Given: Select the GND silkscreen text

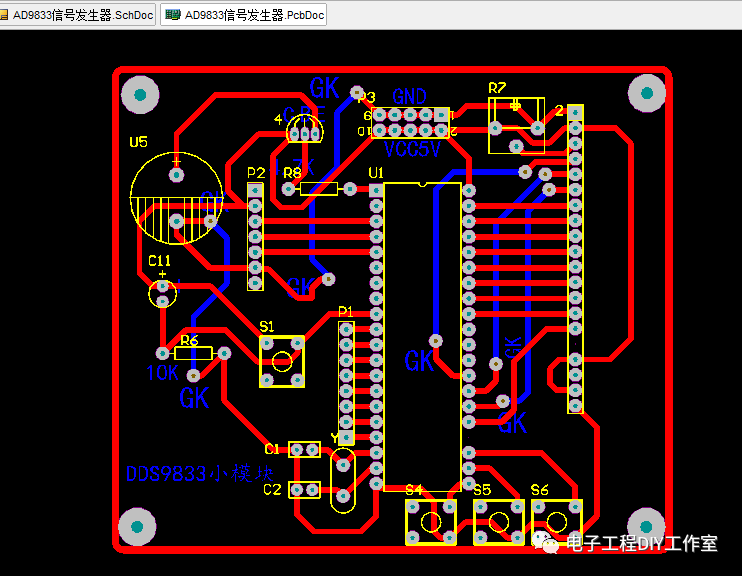Looking at the screenshot, I should click(409, 97).
